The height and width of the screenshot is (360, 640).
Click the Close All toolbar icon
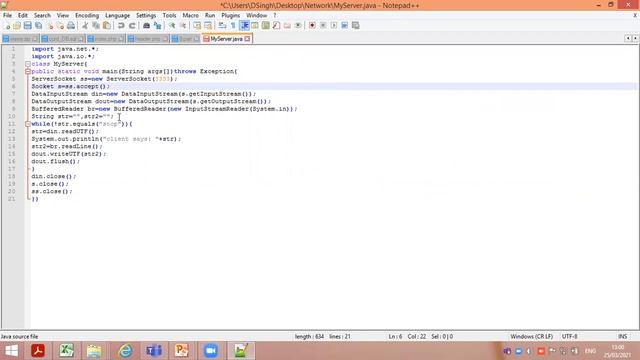tap(60, 25)
